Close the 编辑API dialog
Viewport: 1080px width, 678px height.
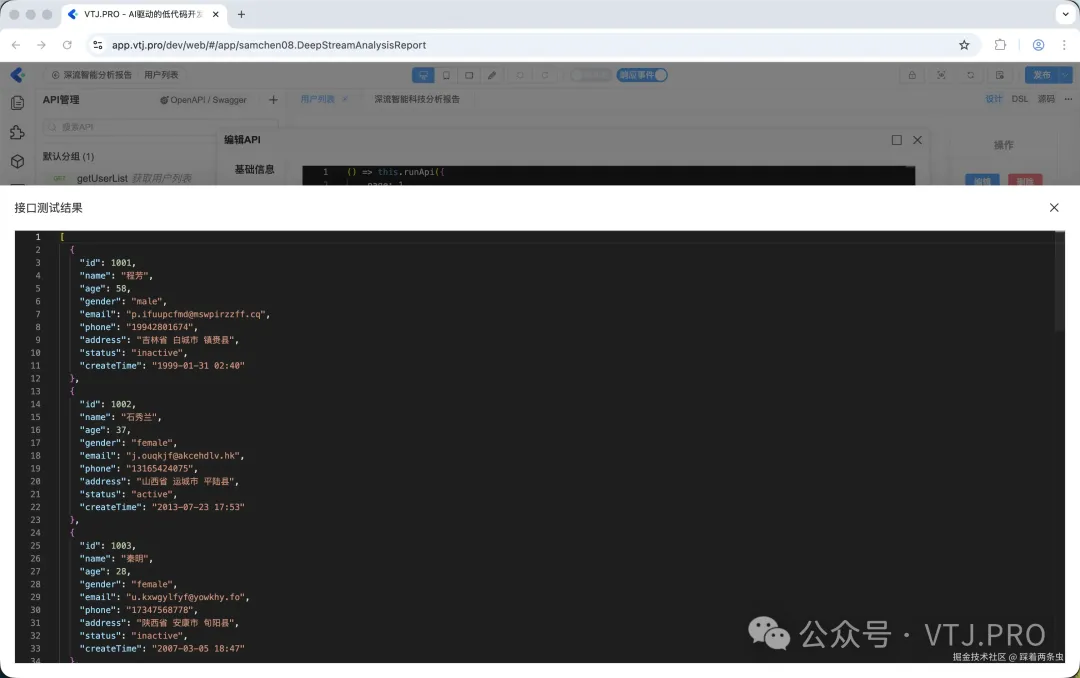click(917, 140)
